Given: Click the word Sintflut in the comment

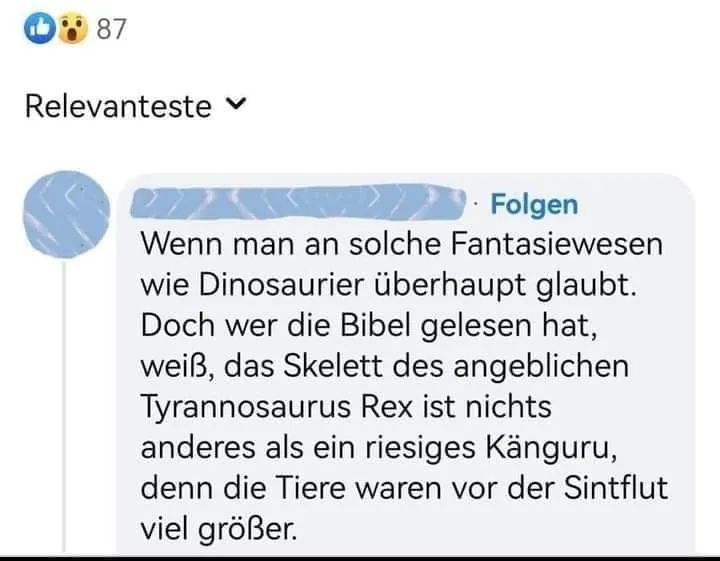Looking at the screenshot, I should tap(615, 488).
